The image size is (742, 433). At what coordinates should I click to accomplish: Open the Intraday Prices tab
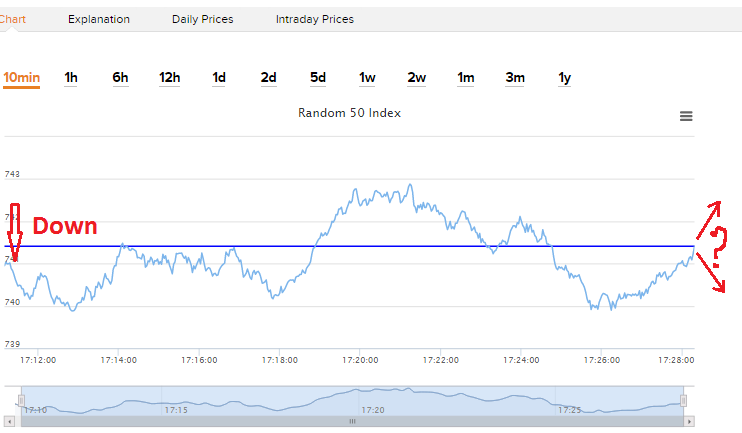(315, 19)
